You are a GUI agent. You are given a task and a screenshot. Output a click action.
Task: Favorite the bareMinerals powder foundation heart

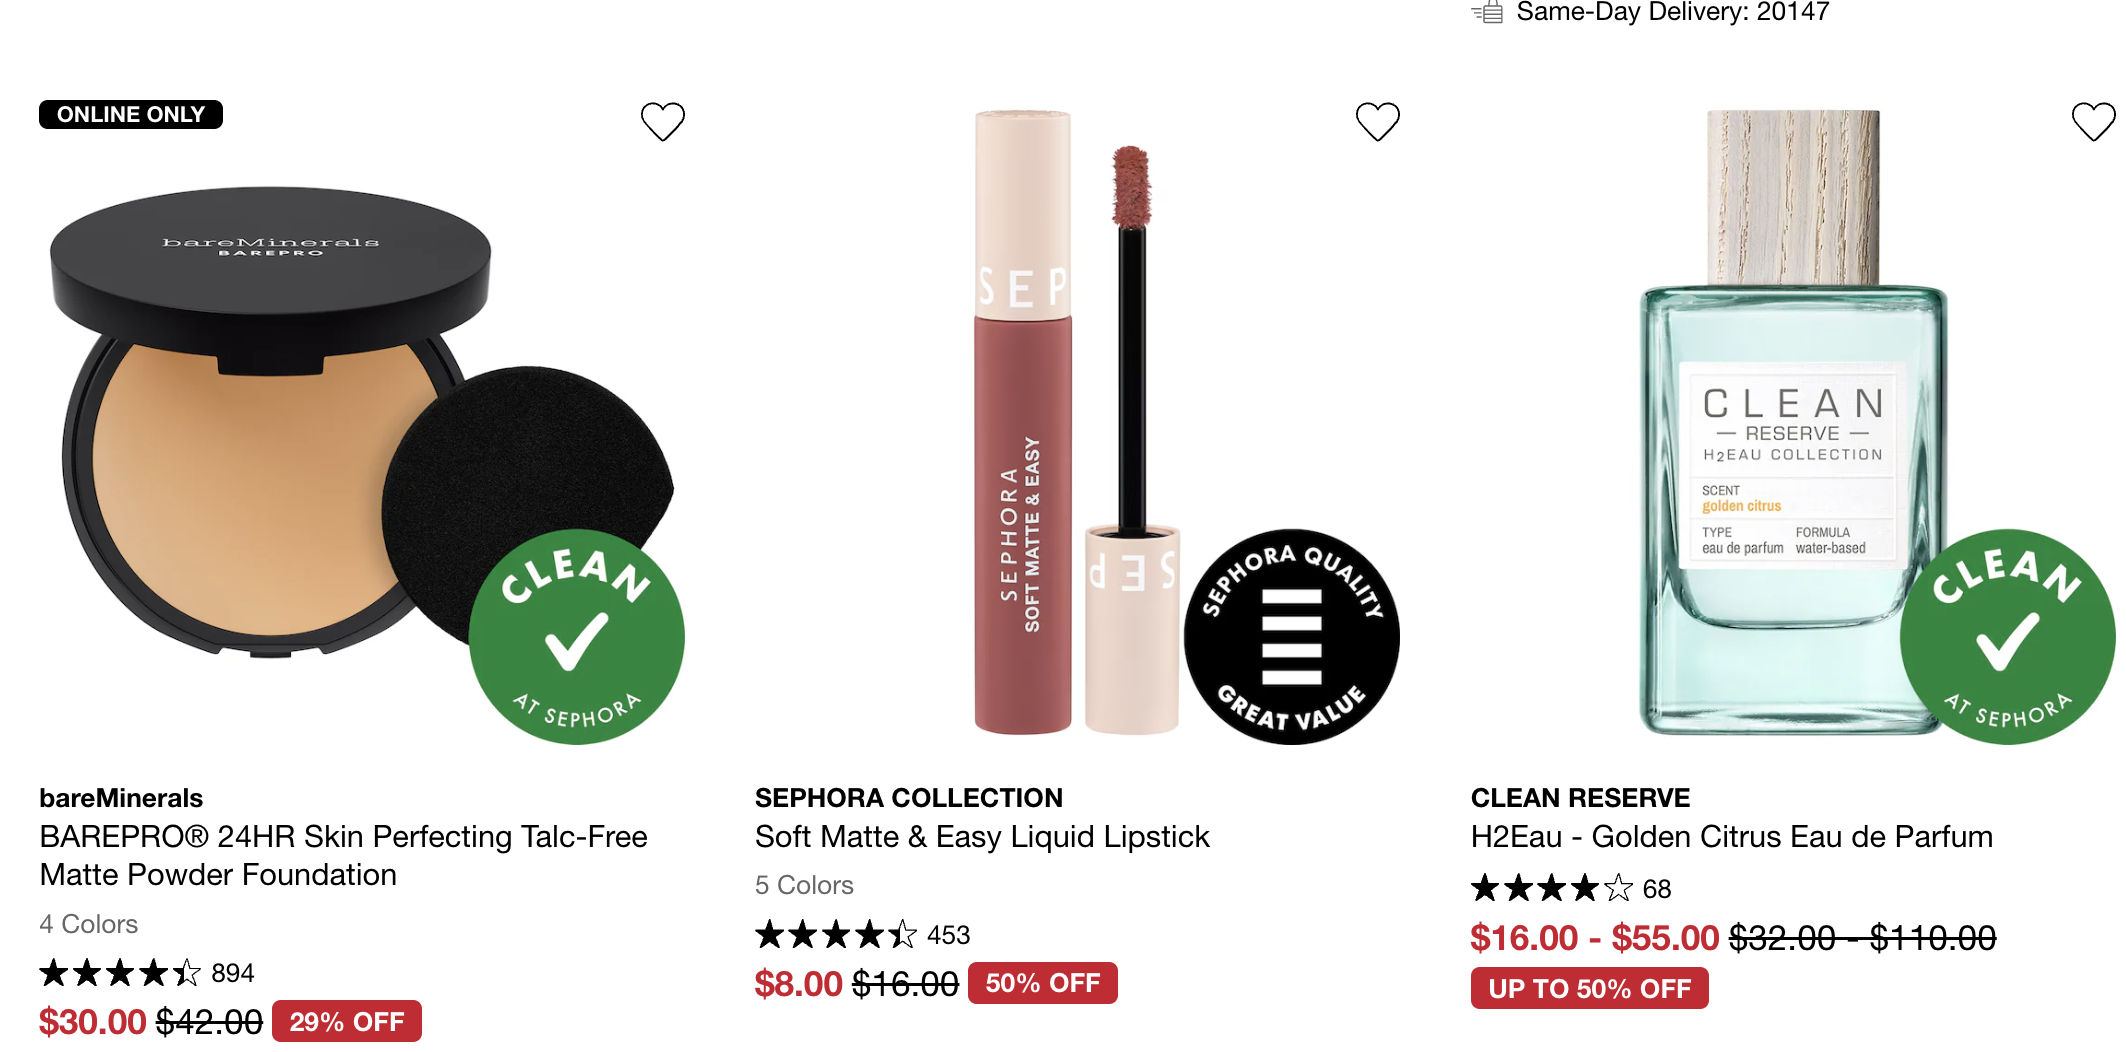pyautogui.click(x=662, y=121)
